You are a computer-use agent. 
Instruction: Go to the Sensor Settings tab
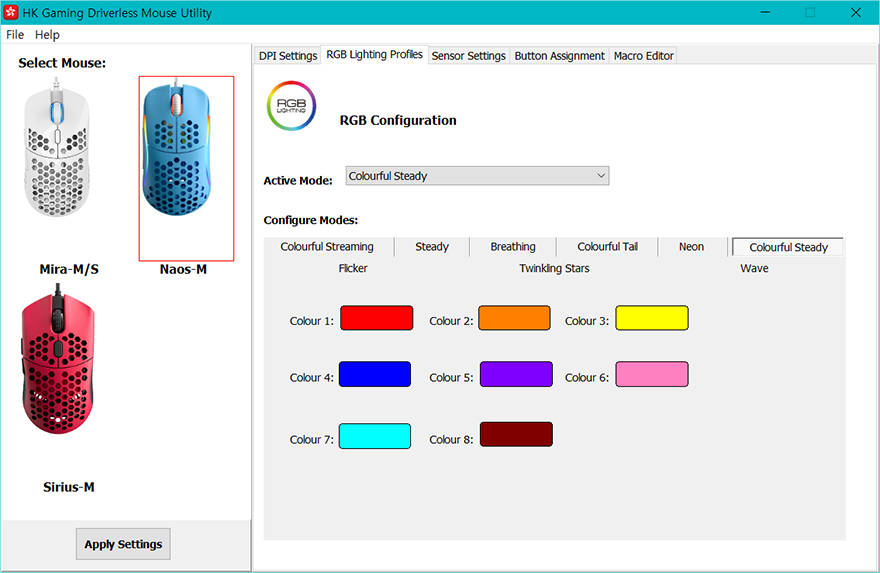coord(469,56)
